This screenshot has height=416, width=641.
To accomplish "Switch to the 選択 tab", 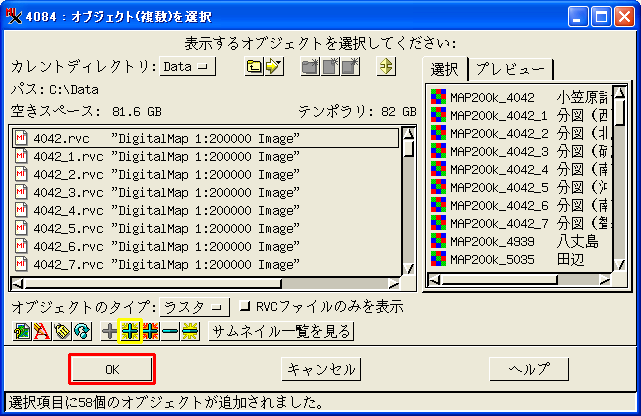I will tap(444, 68).
